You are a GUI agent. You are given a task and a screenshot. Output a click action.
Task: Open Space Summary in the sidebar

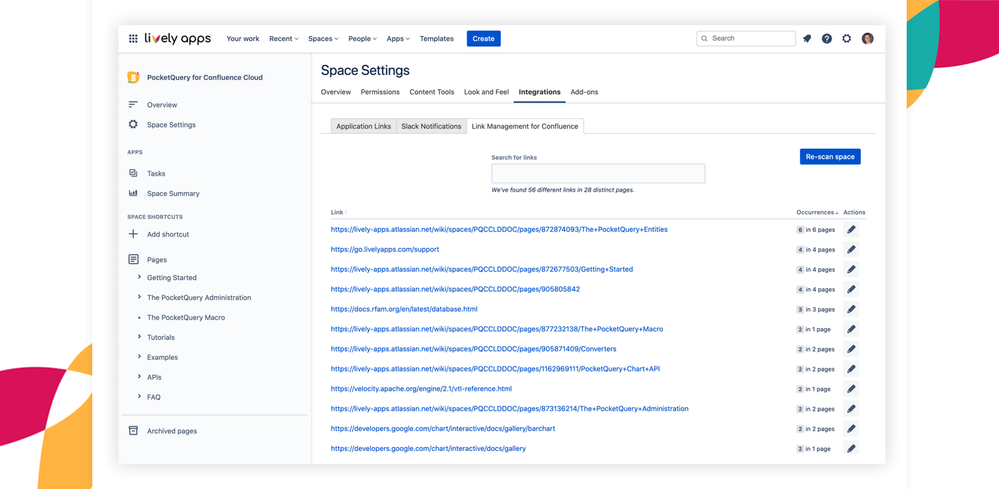click(x=173, y=194)
